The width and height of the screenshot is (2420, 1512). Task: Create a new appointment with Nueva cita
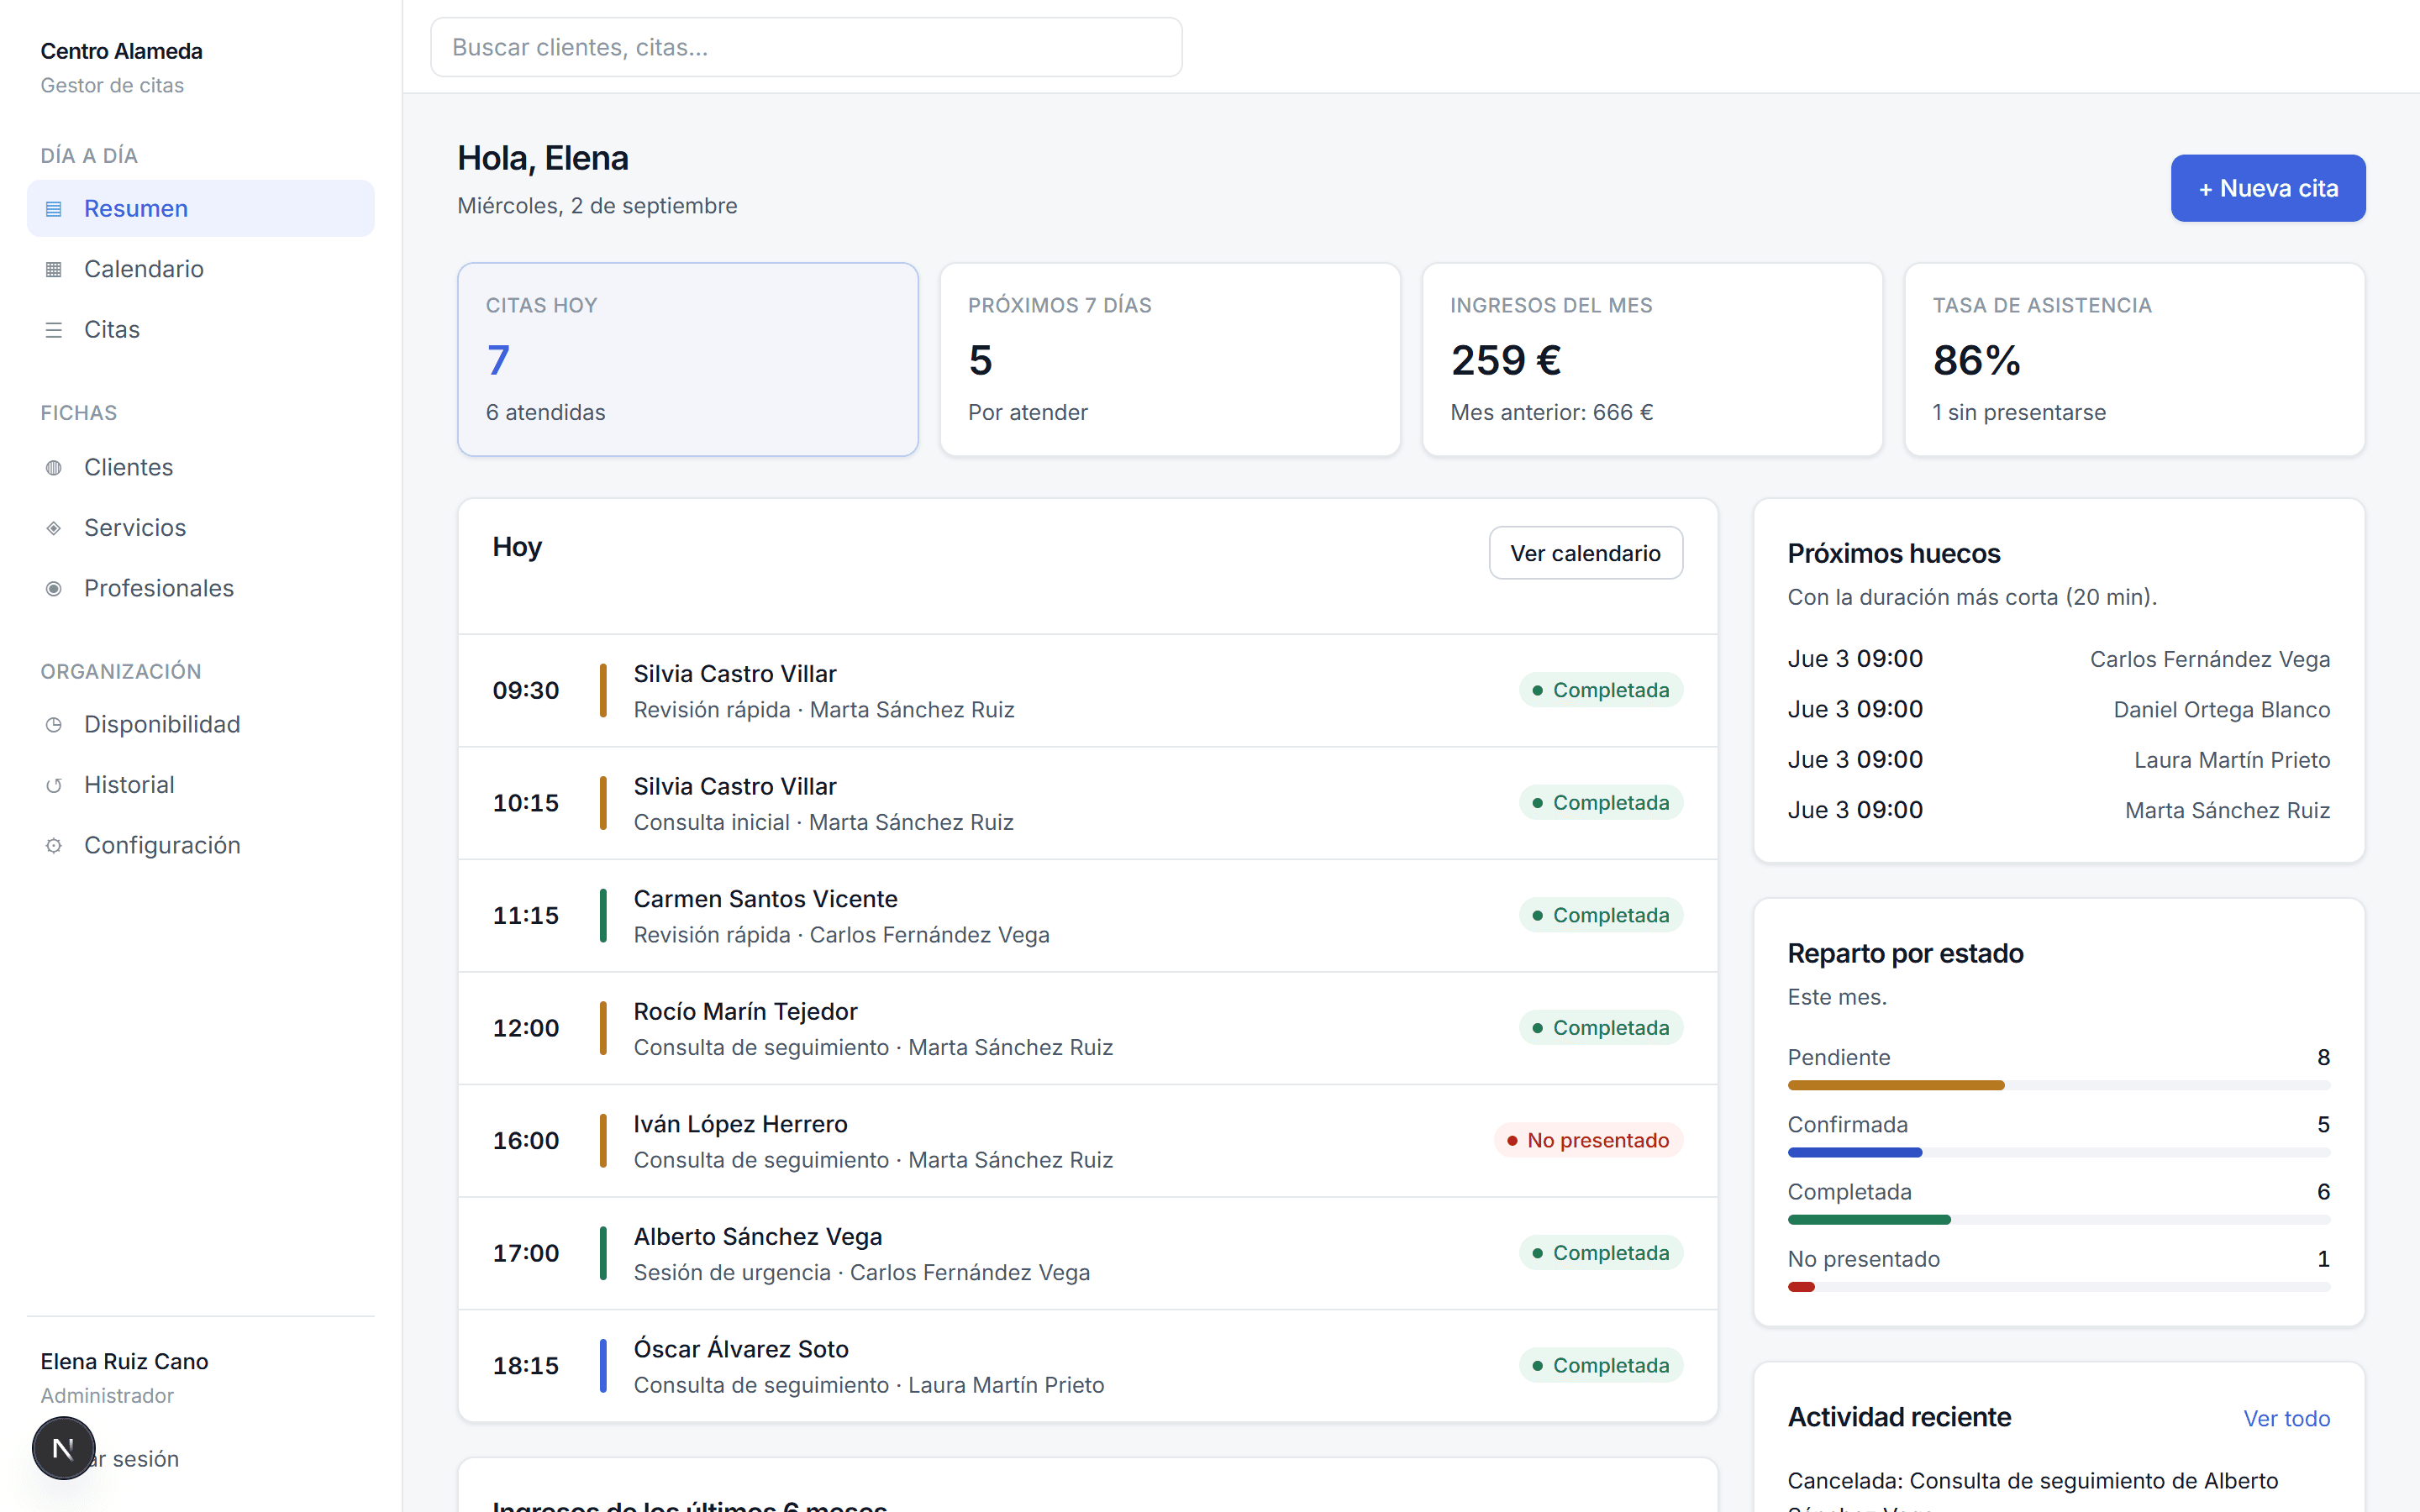(2267, 188)
